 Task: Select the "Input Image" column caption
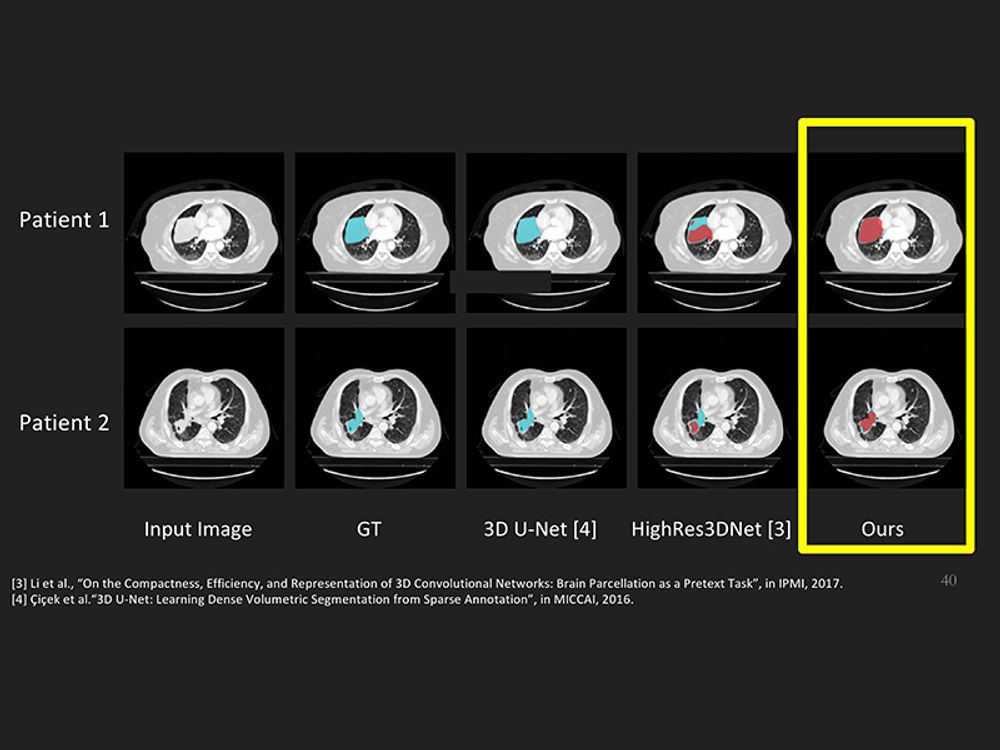point(198,529)
